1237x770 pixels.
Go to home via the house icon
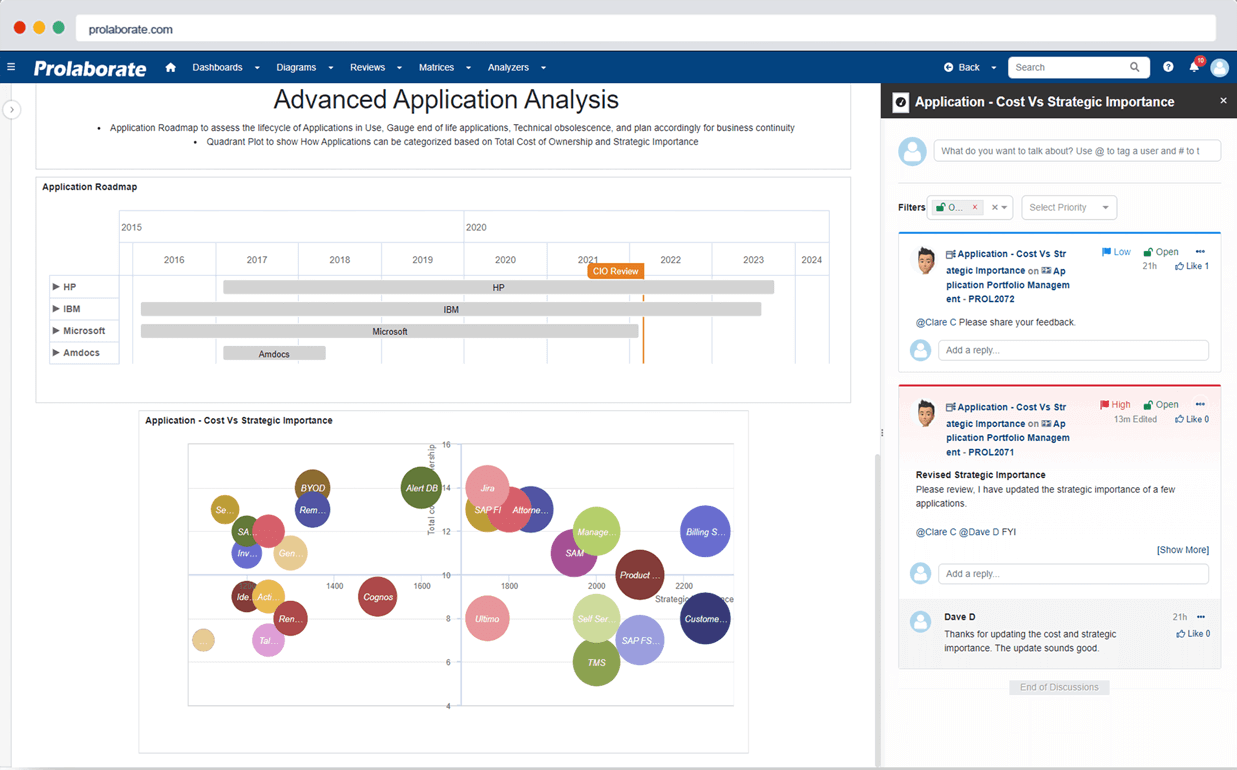(171, 67)
